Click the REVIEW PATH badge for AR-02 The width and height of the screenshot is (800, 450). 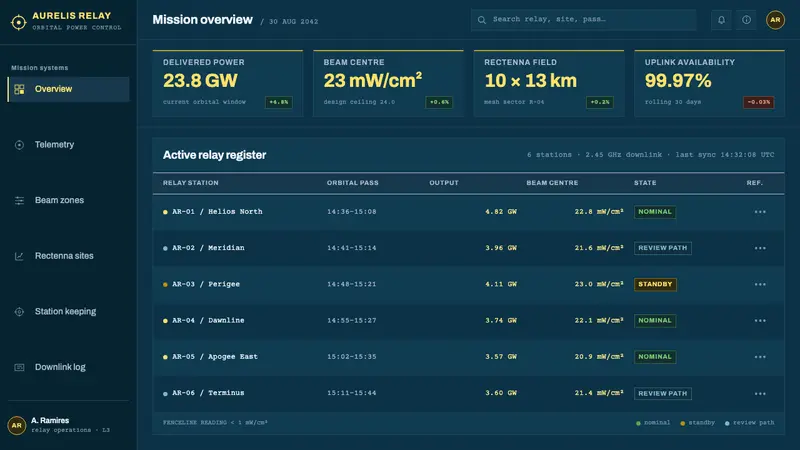coord(662,248)
